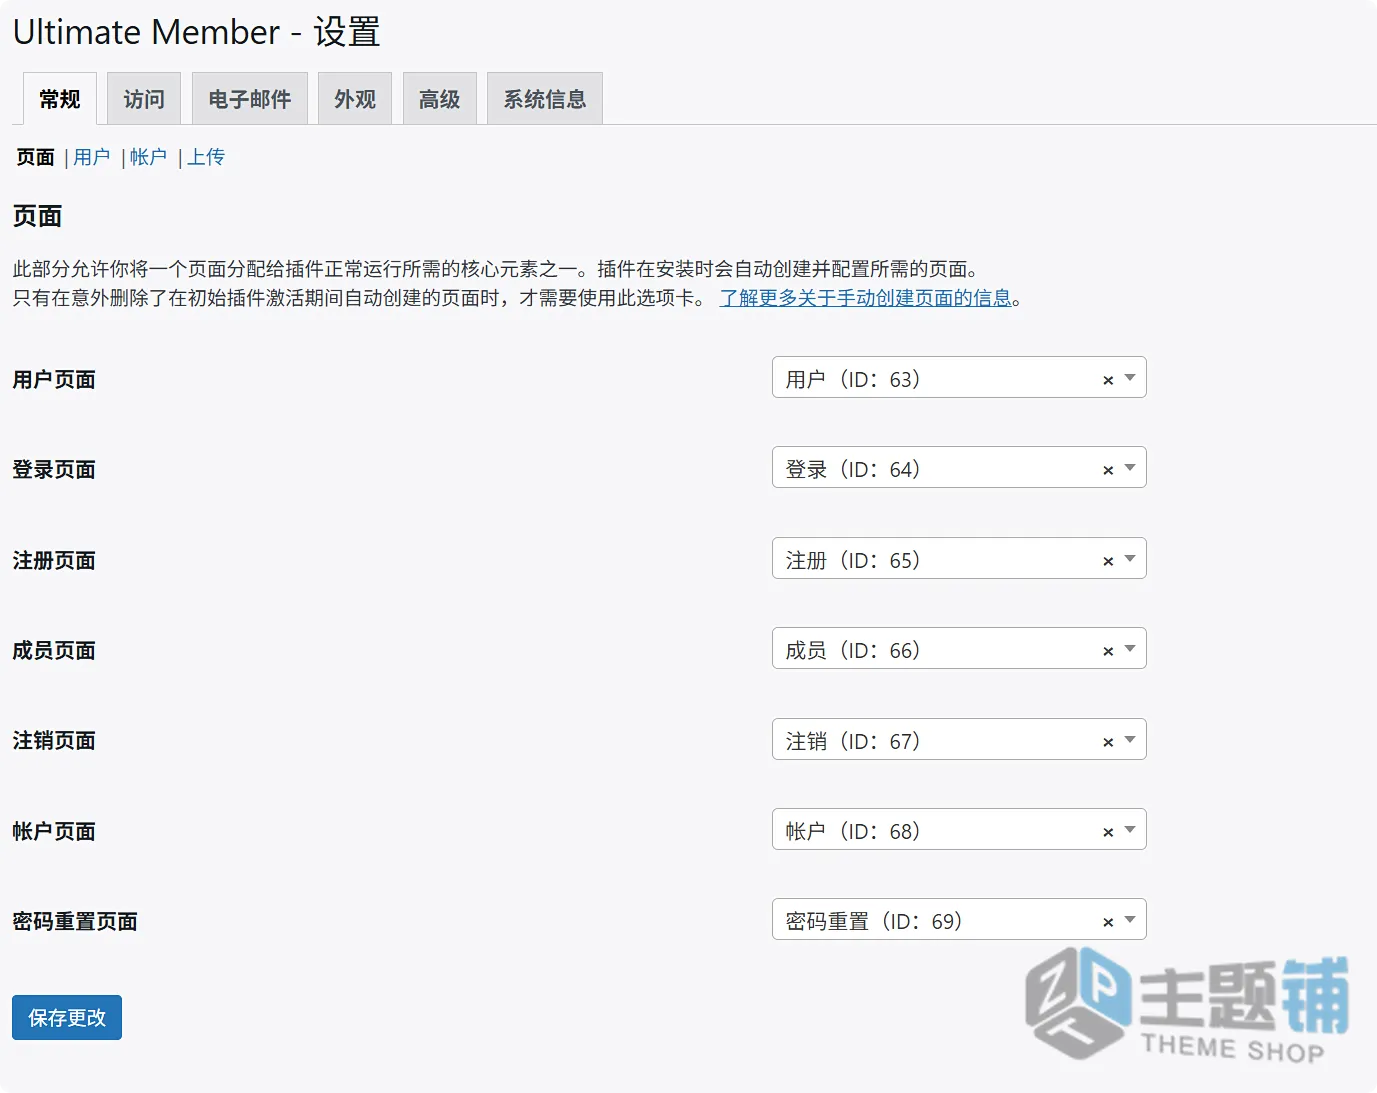1377x1093 pixels.
Task: Open the 注册页面 dropdown arrow
Action: point(1130,559)
